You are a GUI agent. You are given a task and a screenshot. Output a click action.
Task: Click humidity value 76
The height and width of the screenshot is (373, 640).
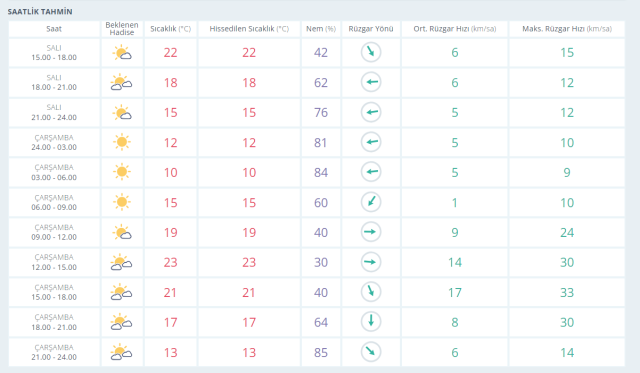click(x=321, y=113)
